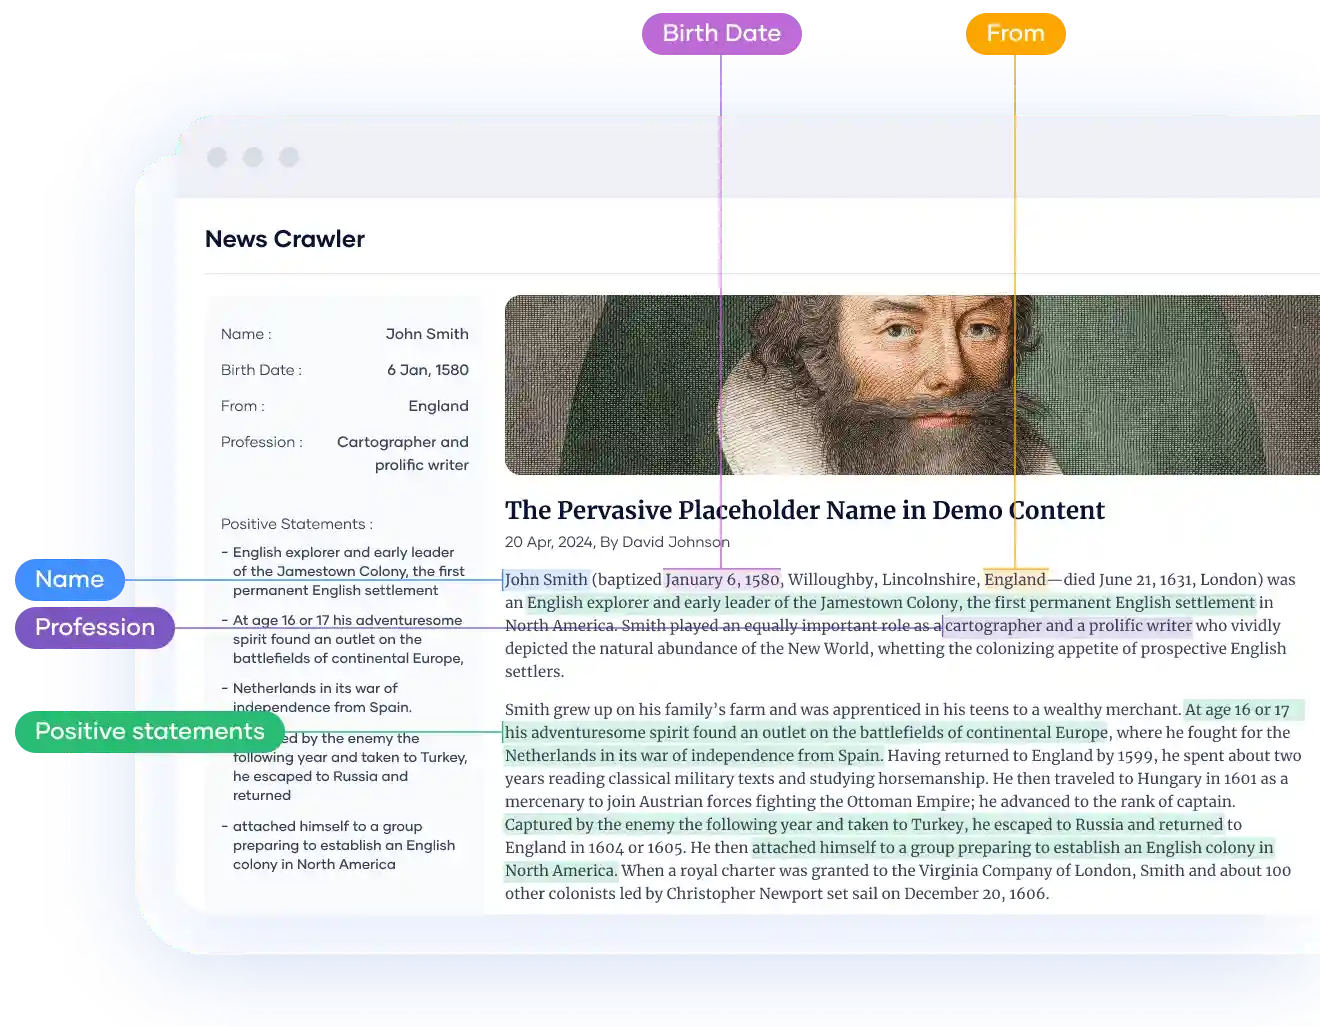The image size is (1320, 1027).
Task: Click the purple Birth Date annotation tag
Action: (x=721, y=33)
